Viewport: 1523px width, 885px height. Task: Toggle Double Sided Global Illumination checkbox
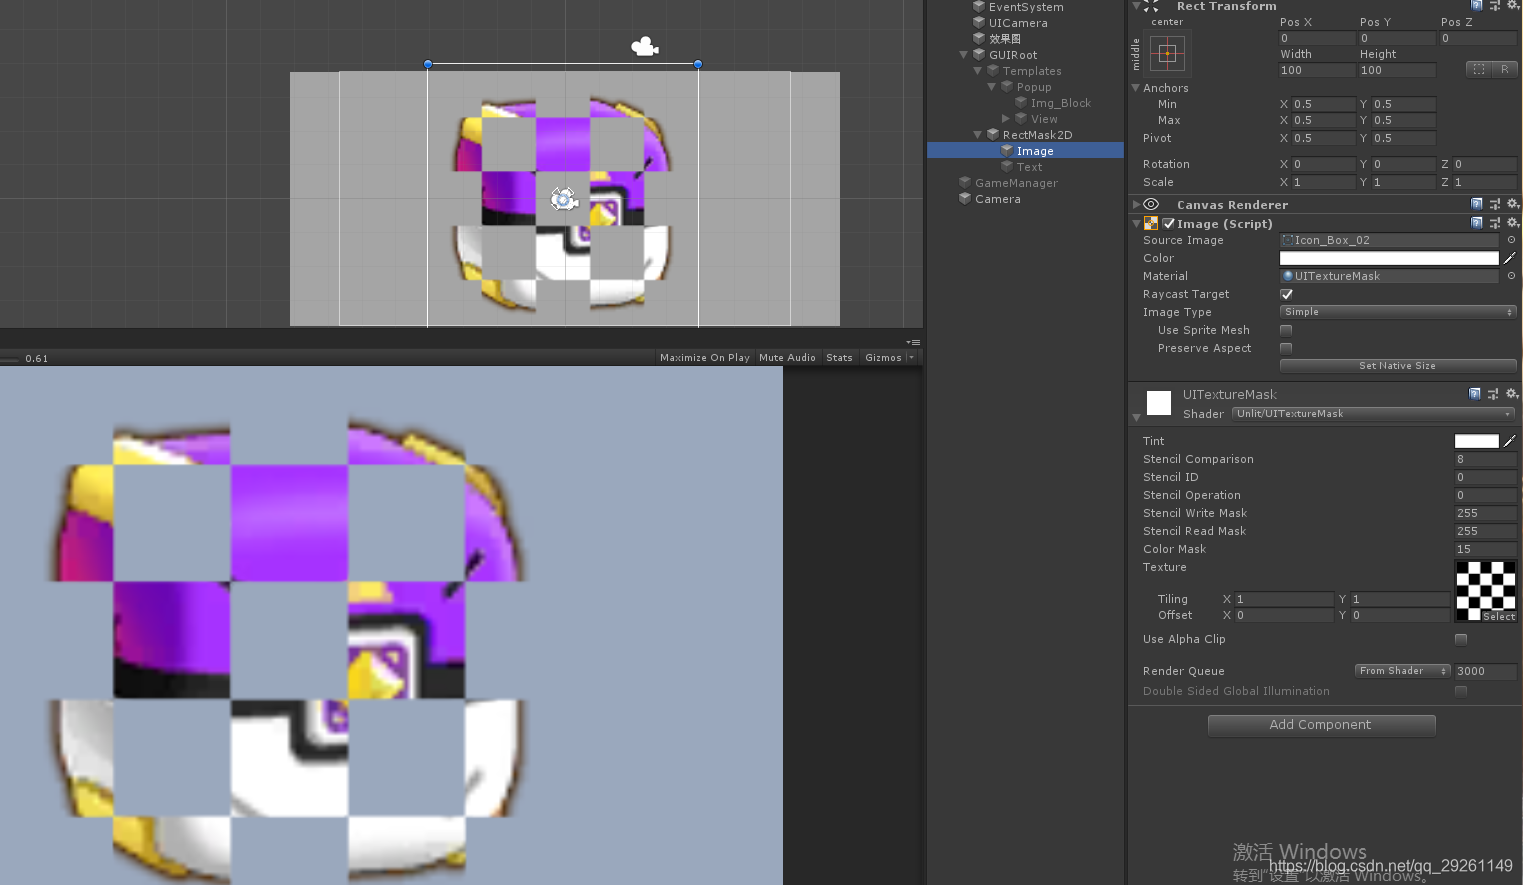[1461, 691]
